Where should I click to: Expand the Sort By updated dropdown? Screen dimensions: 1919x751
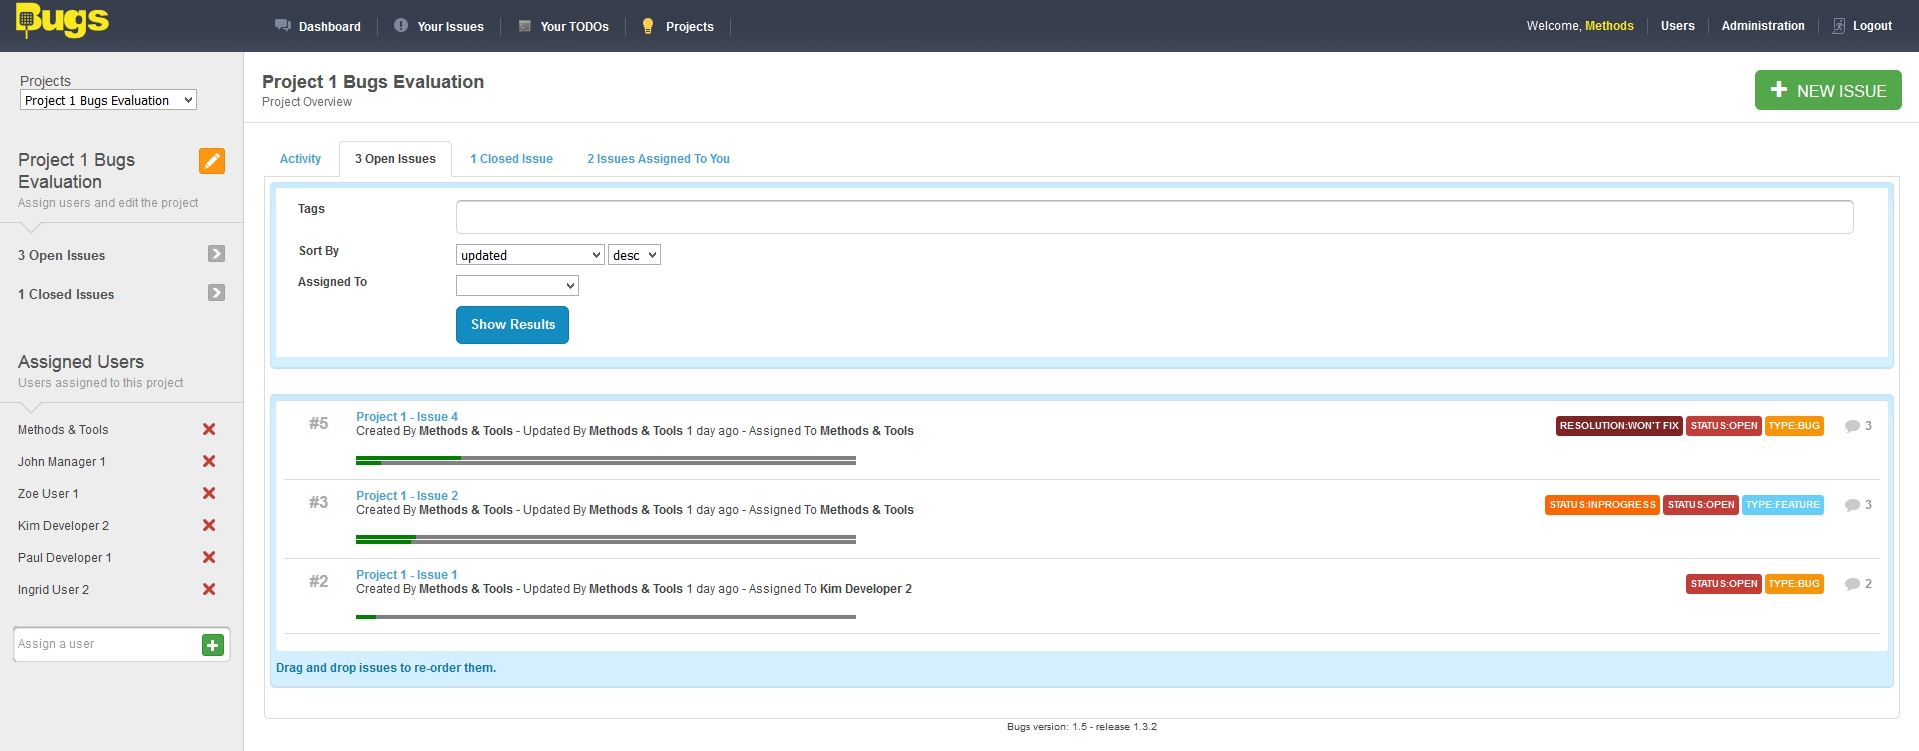pos(530,255)
